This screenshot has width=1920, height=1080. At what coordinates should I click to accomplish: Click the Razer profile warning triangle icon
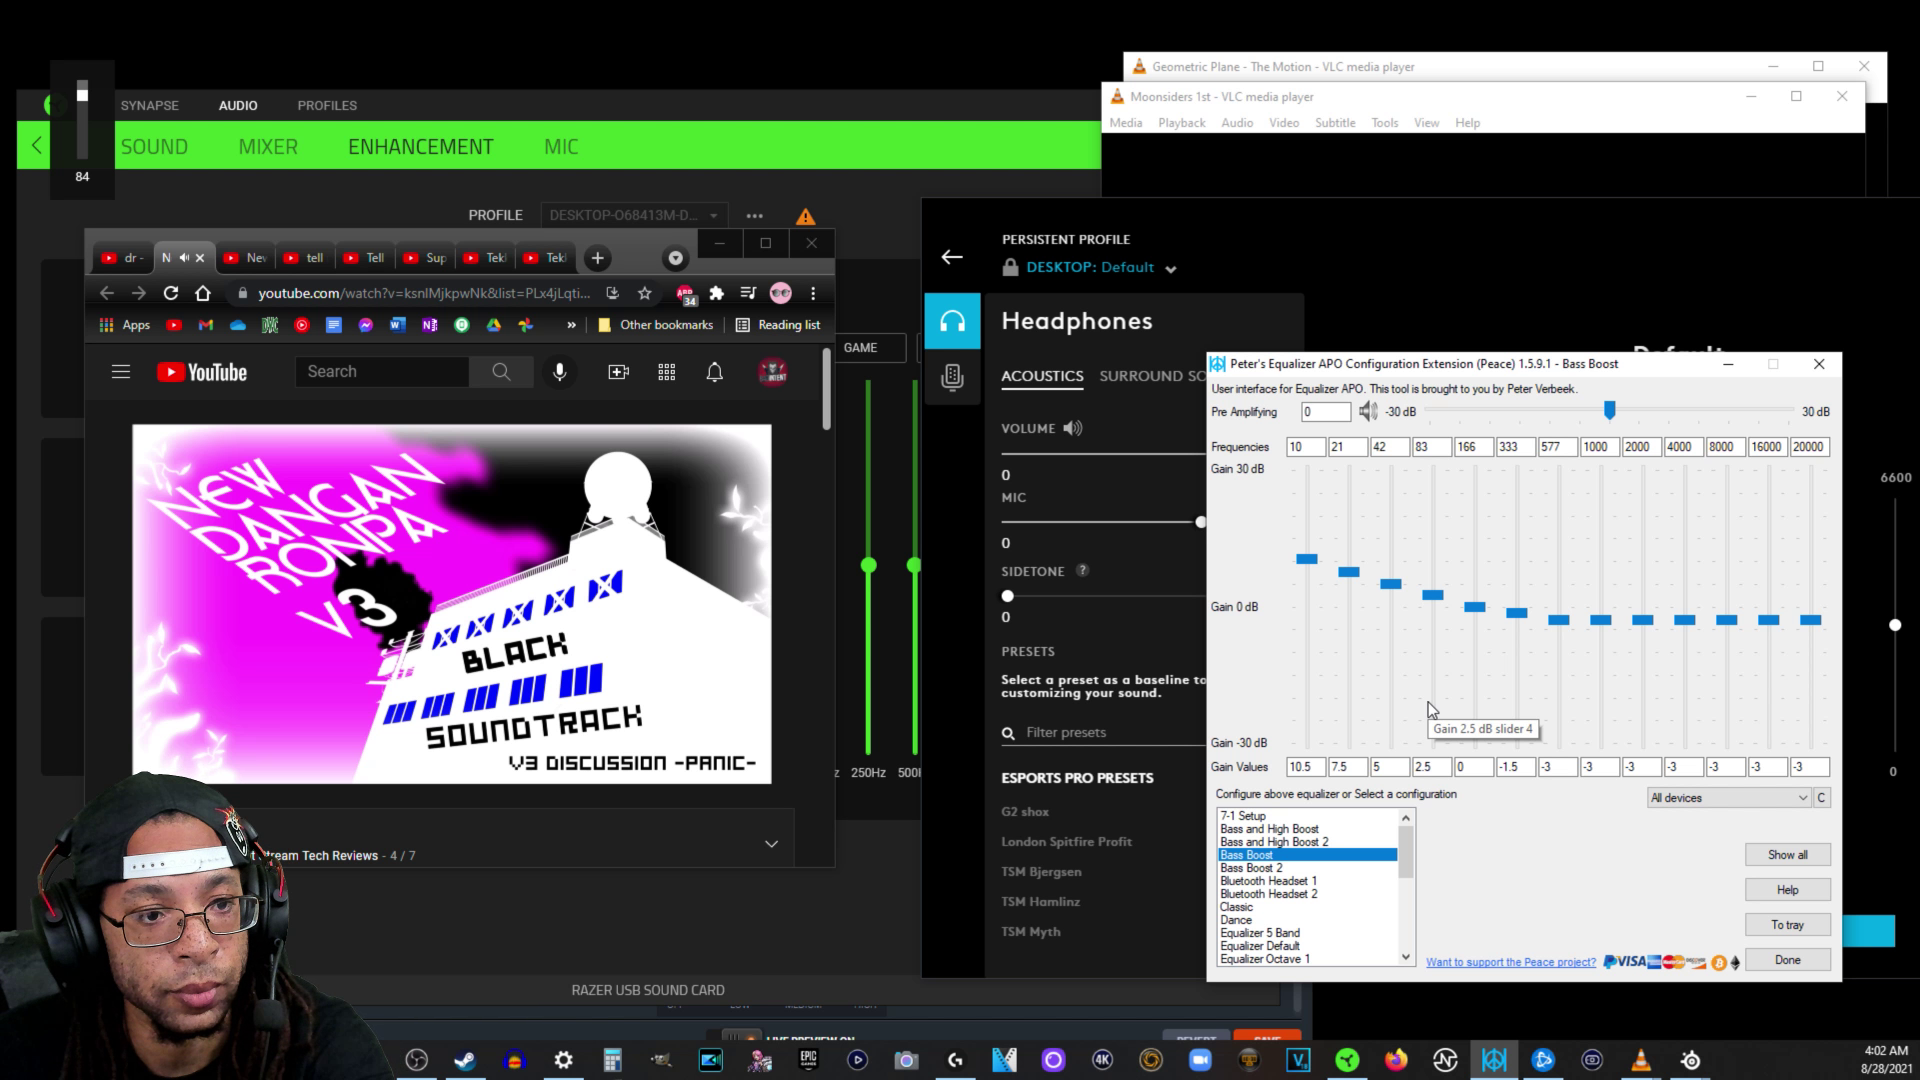point(805,216)
